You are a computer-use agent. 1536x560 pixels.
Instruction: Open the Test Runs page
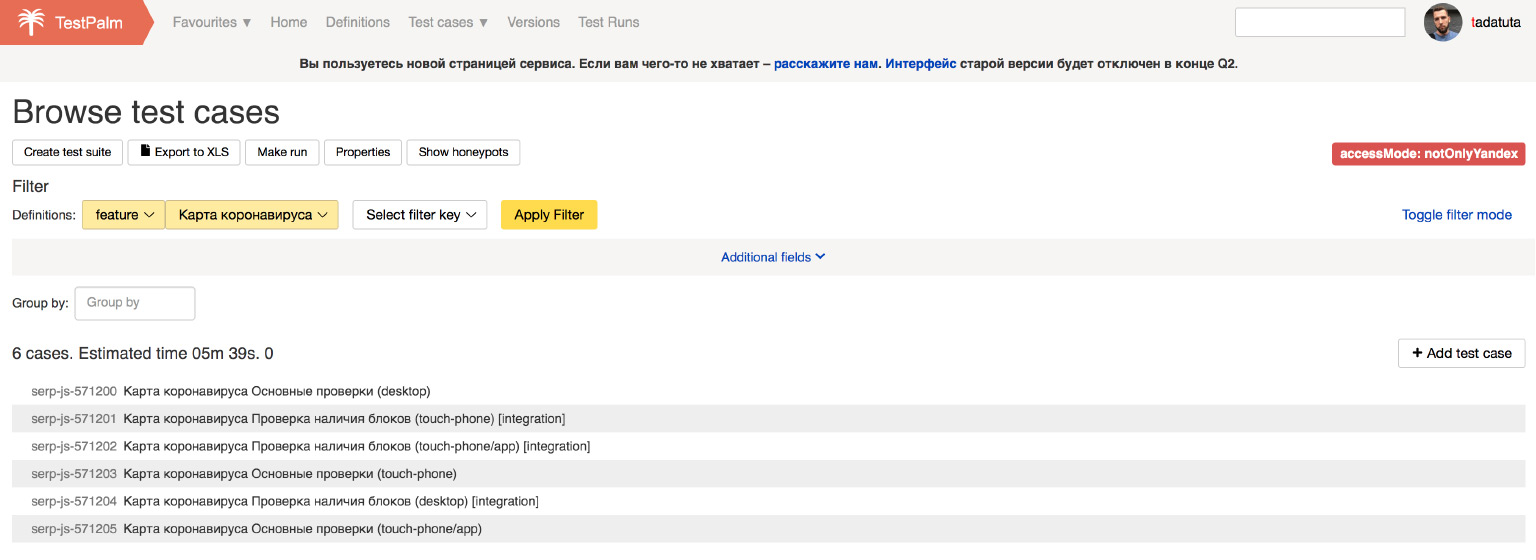pos(609,22)
